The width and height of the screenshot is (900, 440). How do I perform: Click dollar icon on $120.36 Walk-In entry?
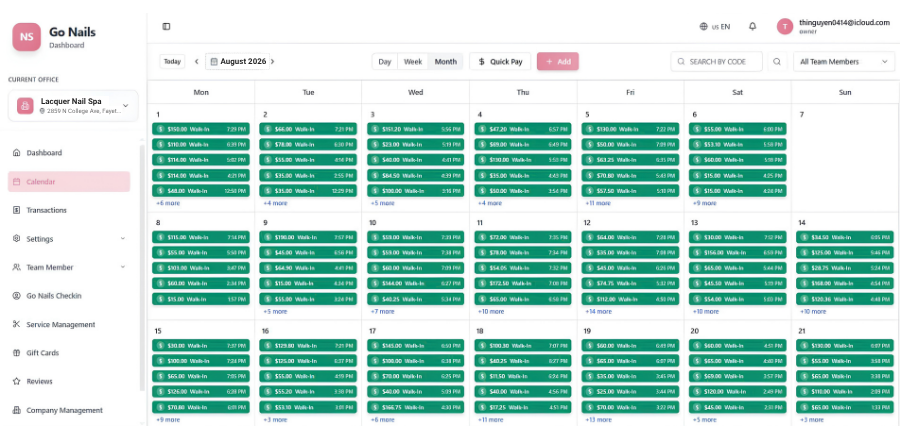pos(804,299)
